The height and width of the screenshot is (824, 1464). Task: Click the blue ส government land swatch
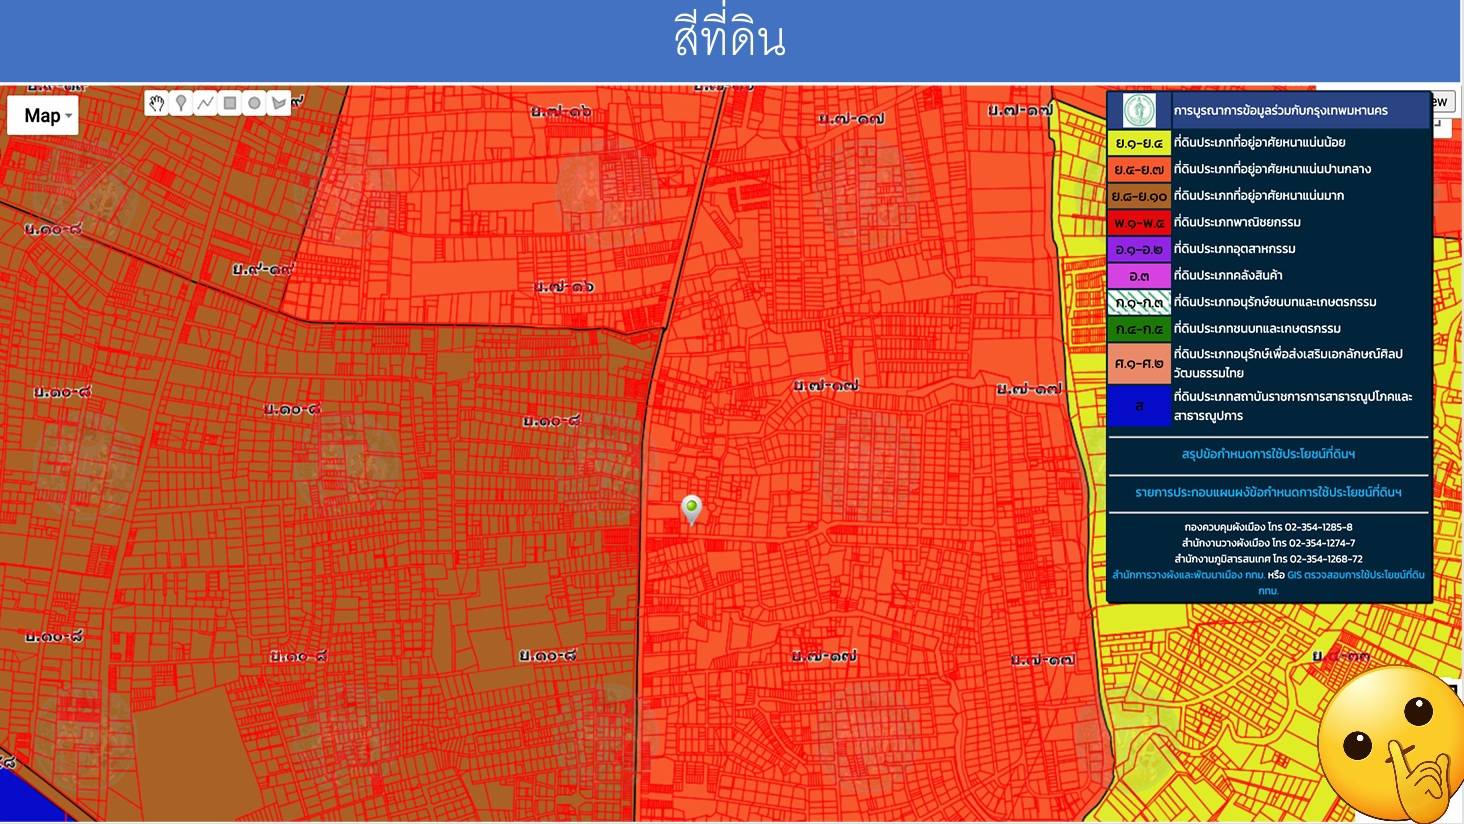pyautogui.click(x=1139, y=406)
